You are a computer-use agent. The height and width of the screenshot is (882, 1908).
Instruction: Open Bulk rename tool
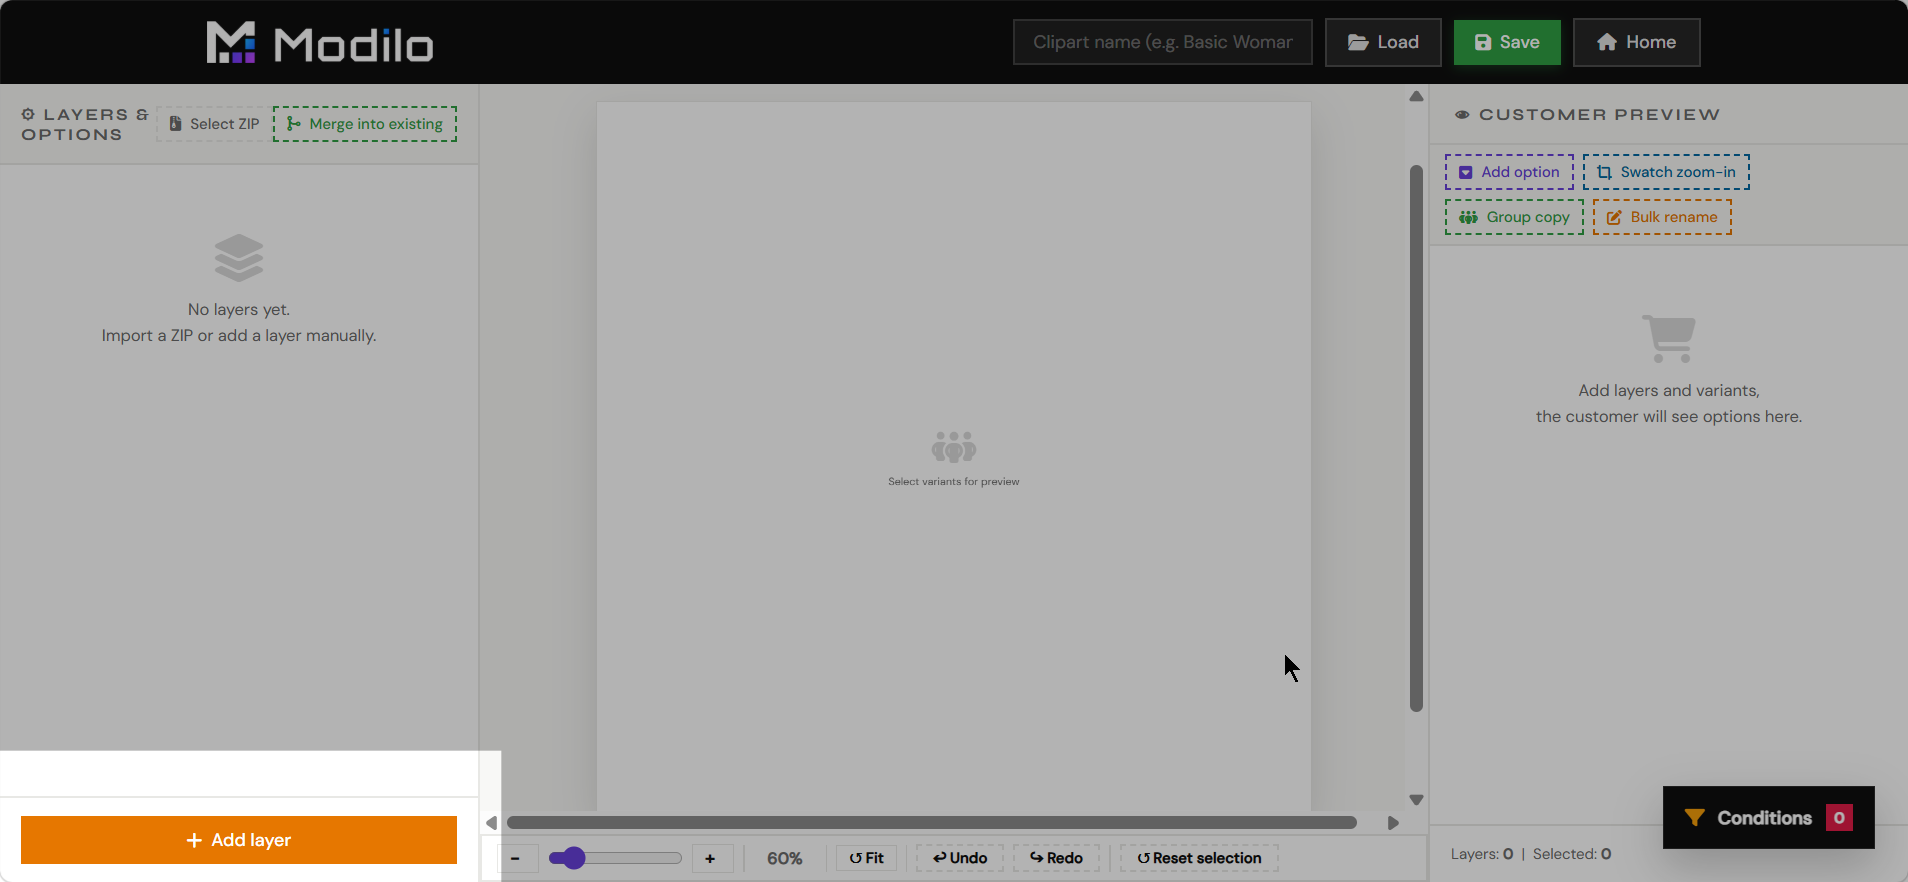tap(1662, 217)
